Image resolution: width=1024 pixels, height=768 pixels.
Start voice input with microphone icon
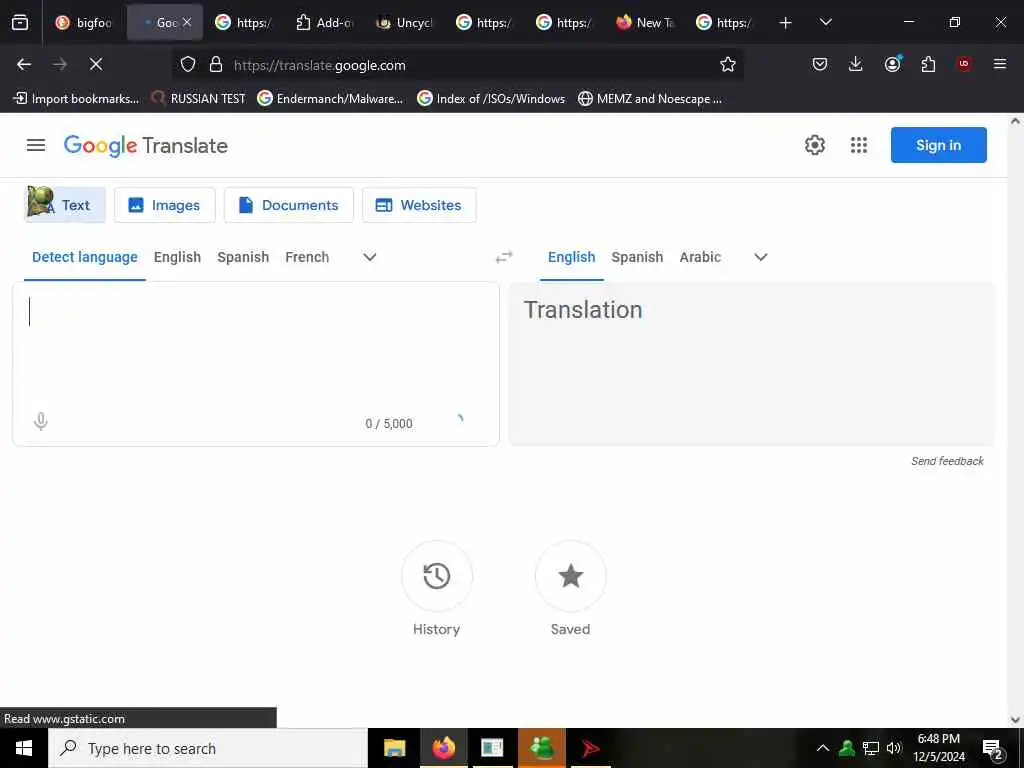[40, 422]
